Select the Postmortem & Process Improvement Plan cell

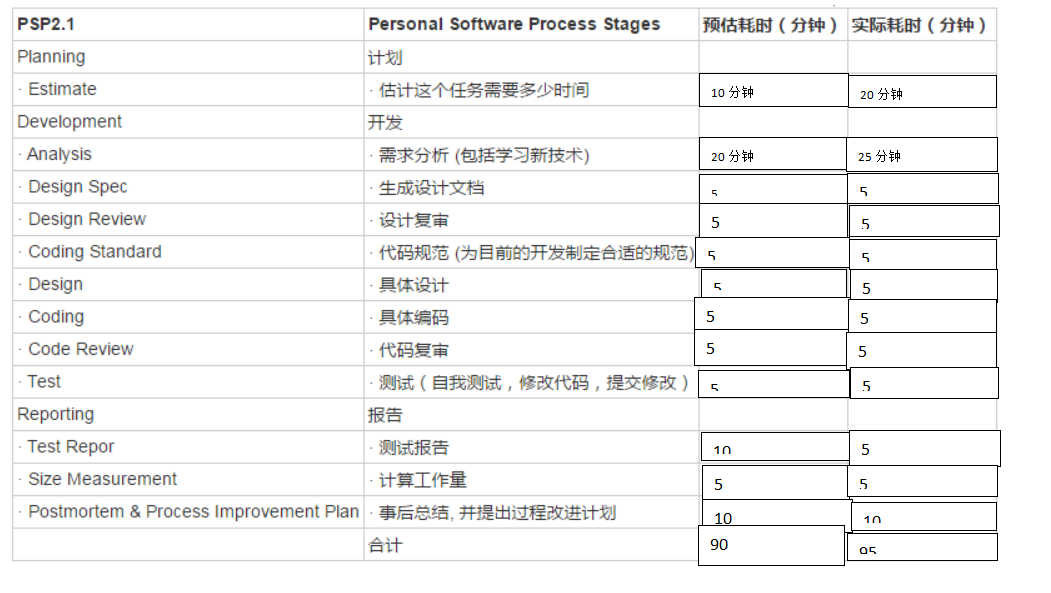pyautogui.click(x=193, y=512)
